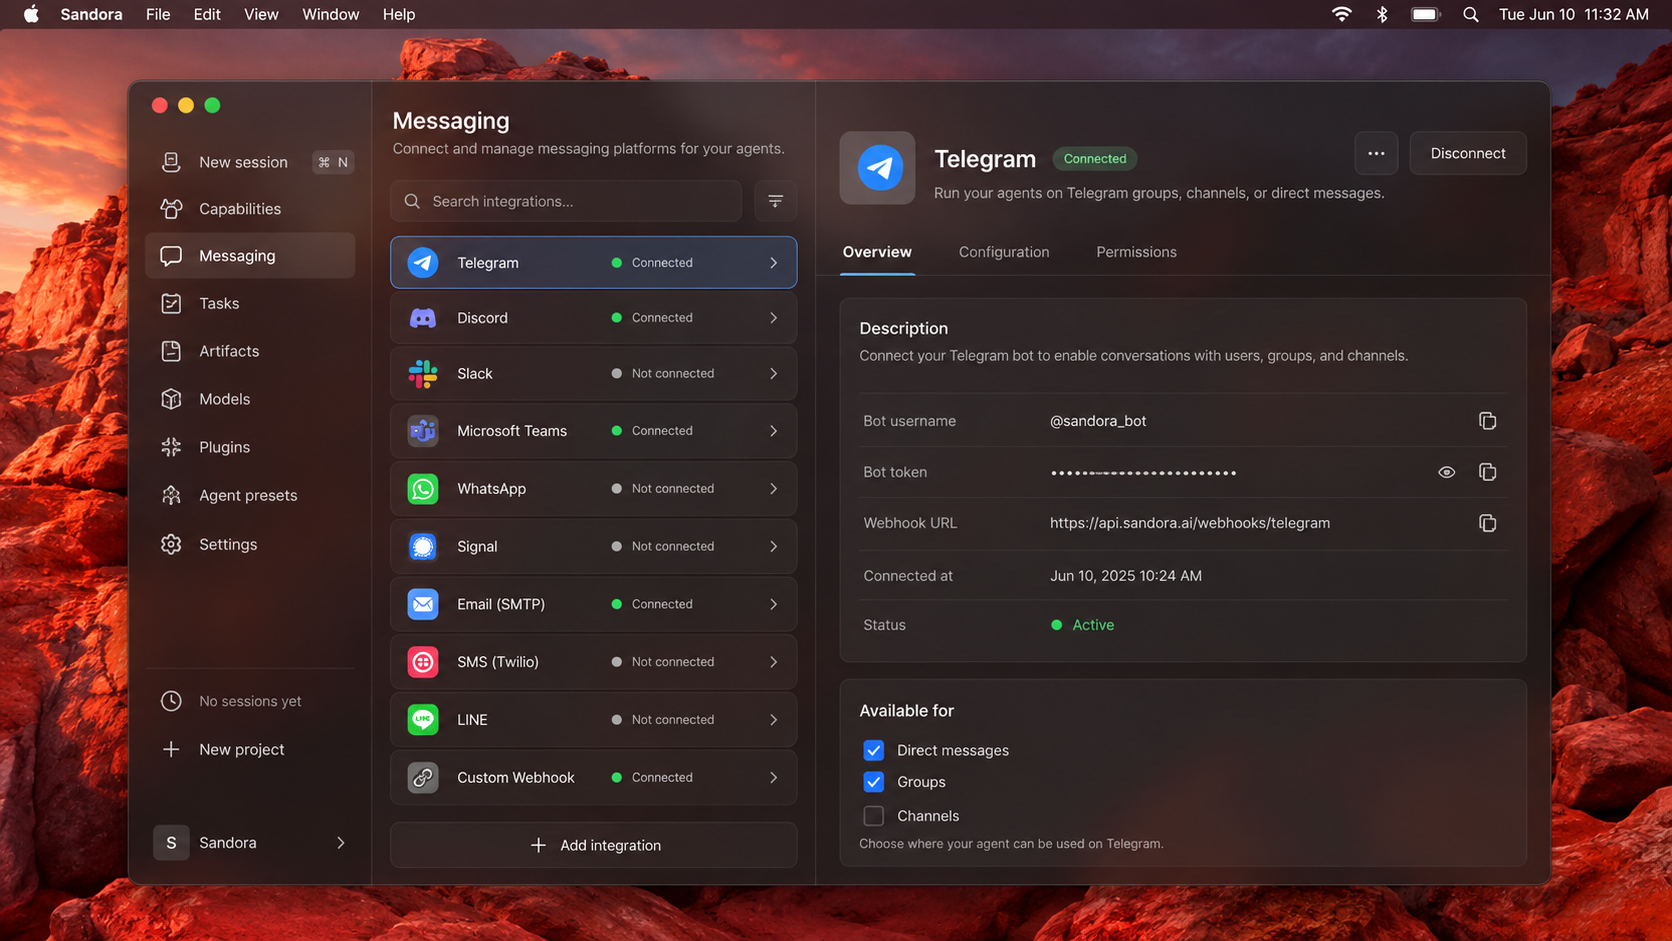Open Settings gear in sidebar
Screen dimensions: 1672x941
point(171,544)
